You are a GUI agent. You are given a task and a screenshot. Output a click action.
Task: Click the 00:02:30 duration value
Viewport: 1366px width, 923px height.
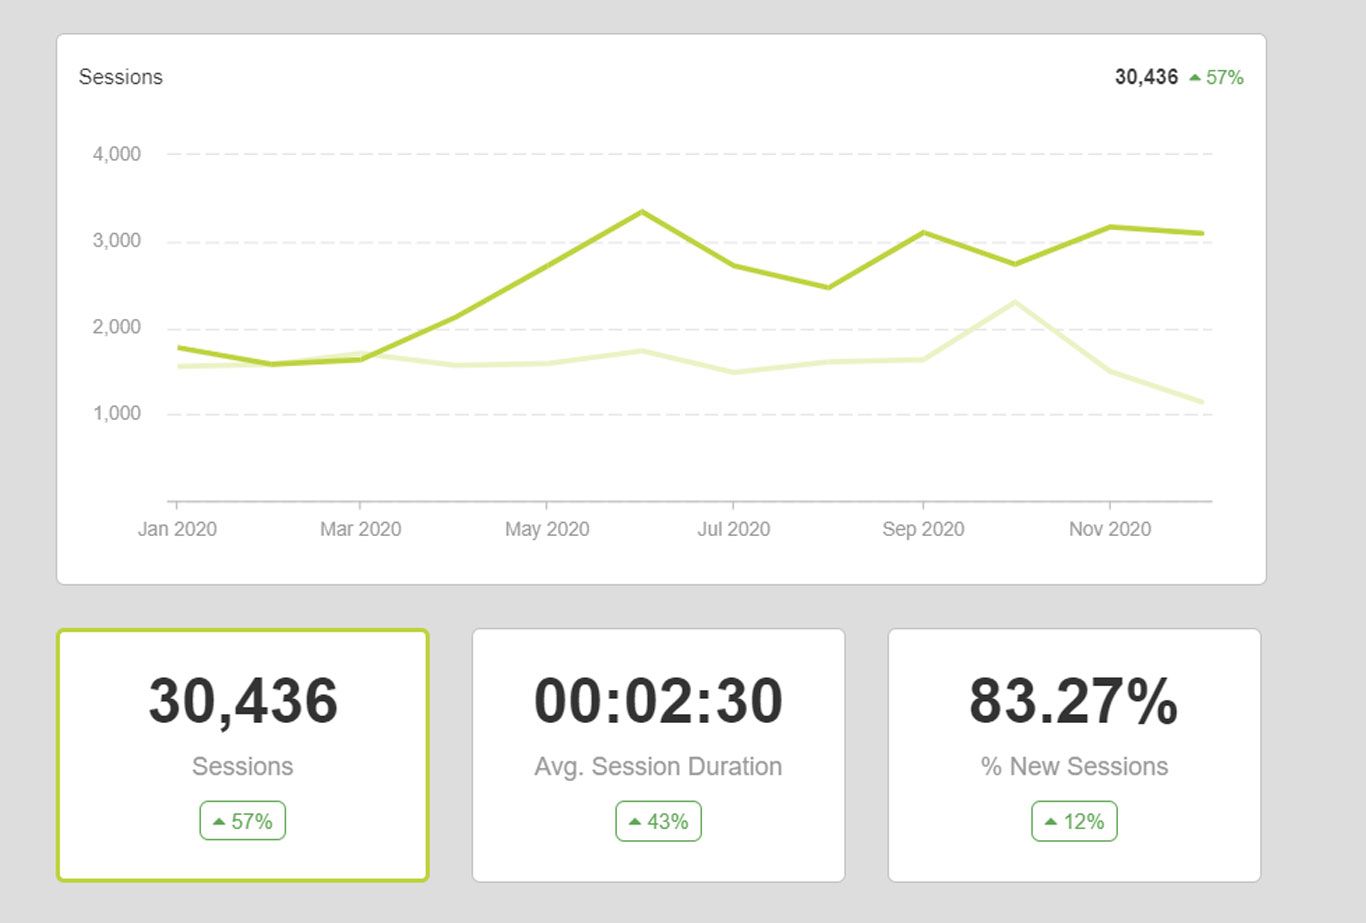tap(658, 700)
